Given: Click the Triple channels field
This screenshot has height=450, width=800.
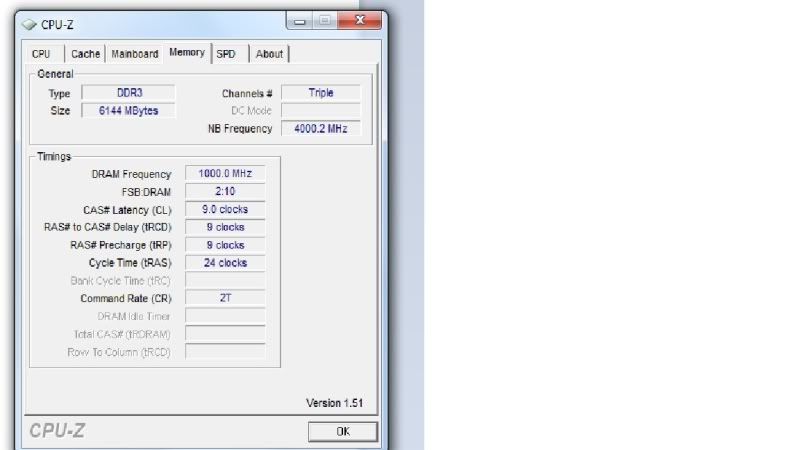Looking at the screenshot, I should 321,93.
